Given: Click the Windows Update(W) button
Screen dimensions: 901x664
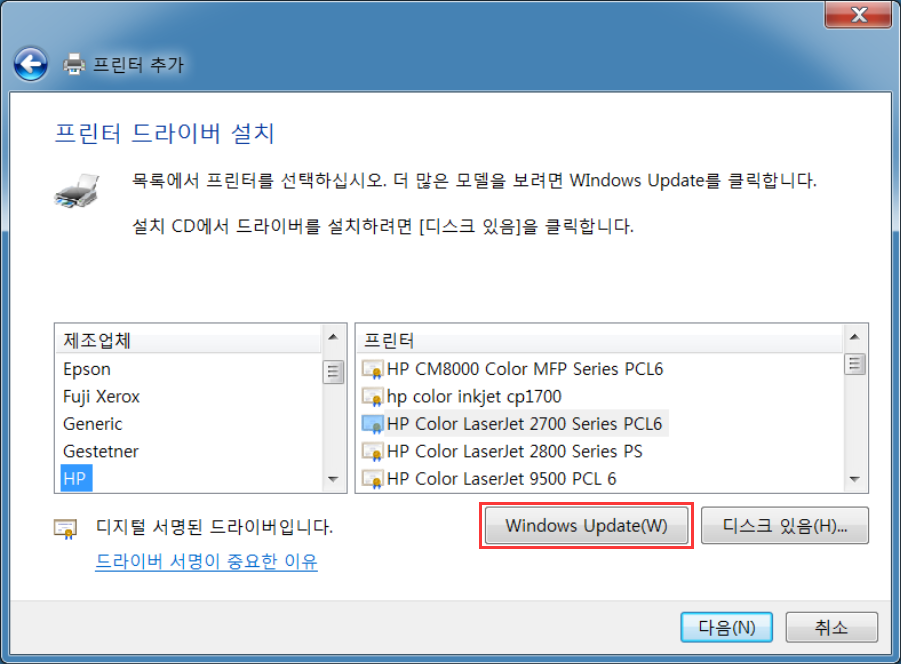Looking at the screenshot, I should coord(586,526).
